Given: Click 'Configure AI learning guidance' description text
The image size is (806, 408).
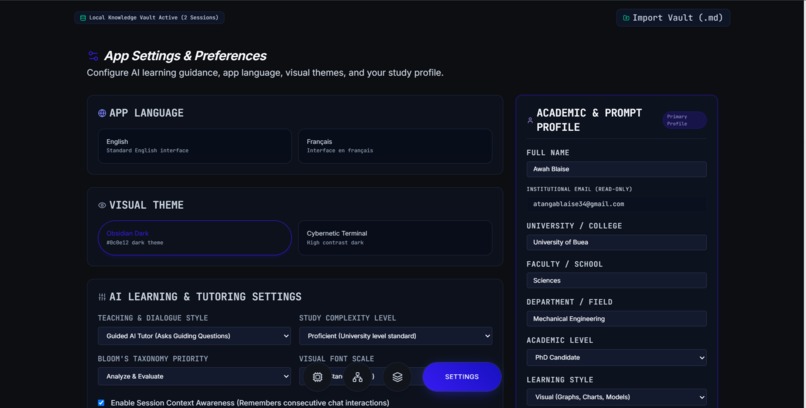Looking at the screenshot, I should pyautogui.click(x=265, y=73).
